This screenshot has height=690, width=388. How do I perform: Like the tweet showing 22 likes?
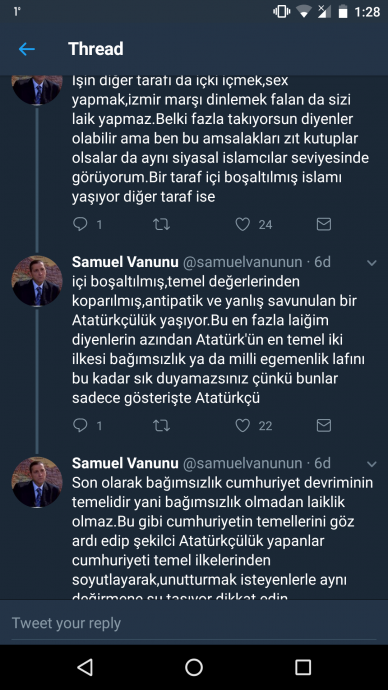pos(242,425)
